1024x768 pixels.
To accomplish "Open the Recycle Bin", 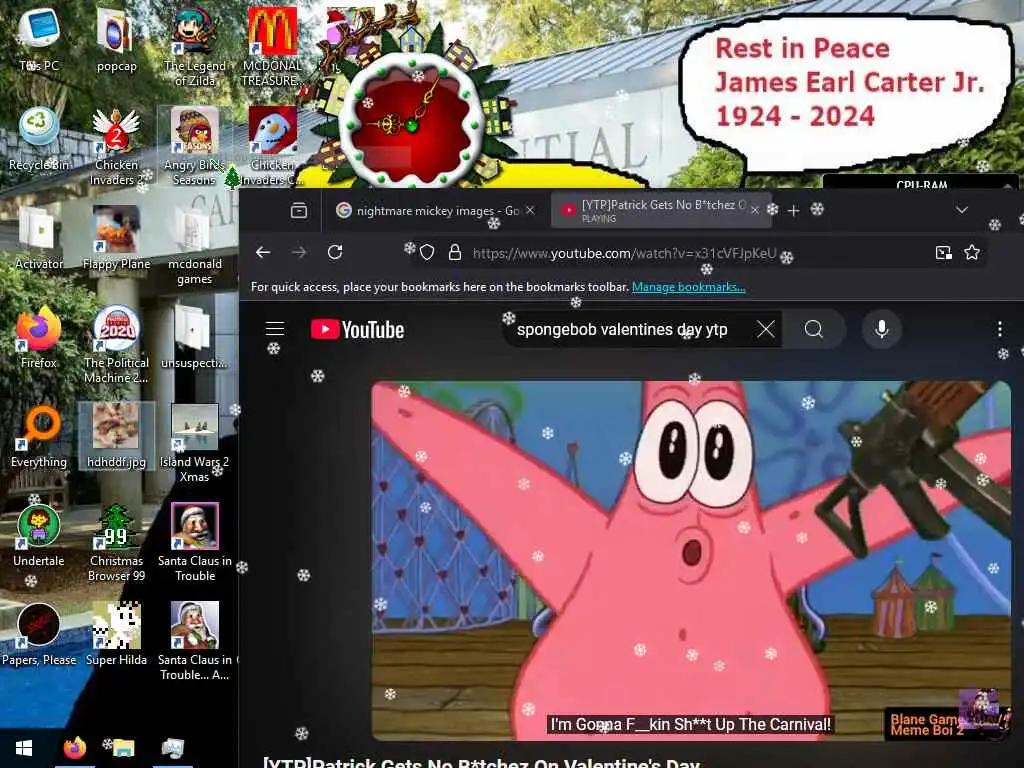I will point(39,139).
